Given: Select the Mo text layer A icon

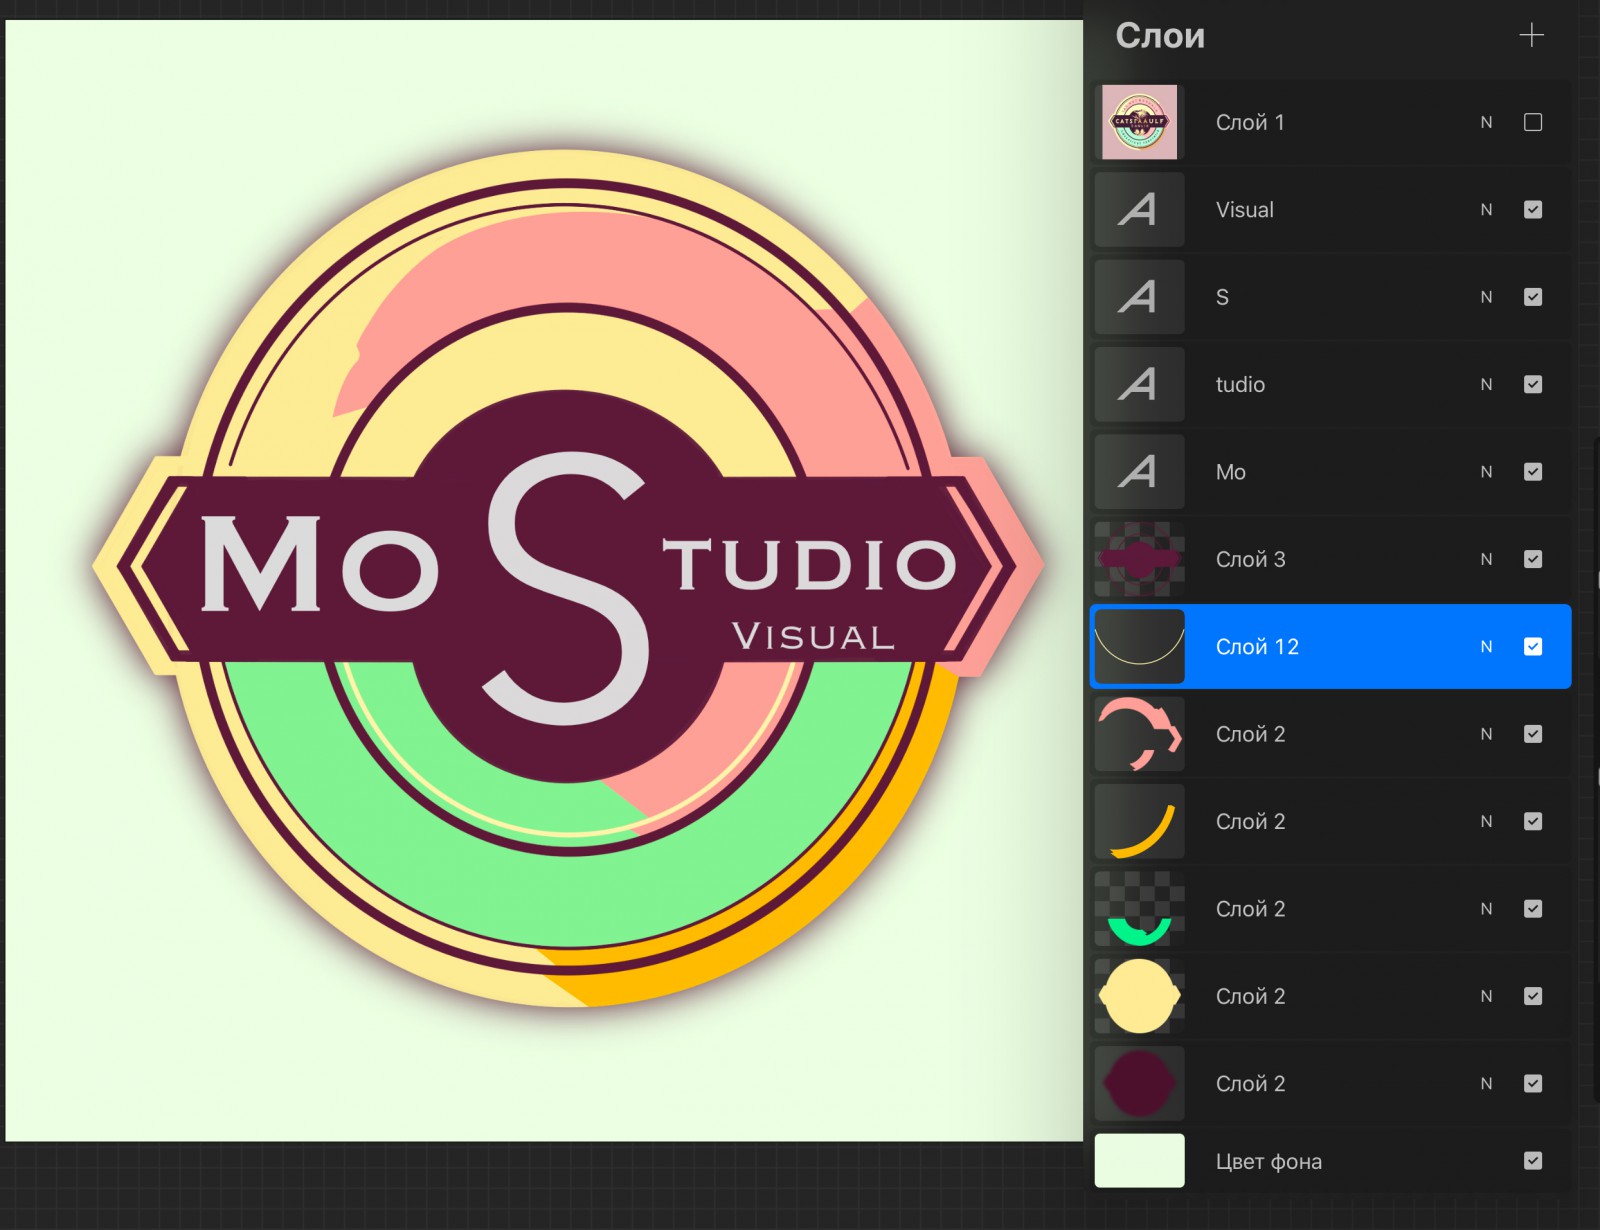Looking at the screenshot, I should point(1139,472).
